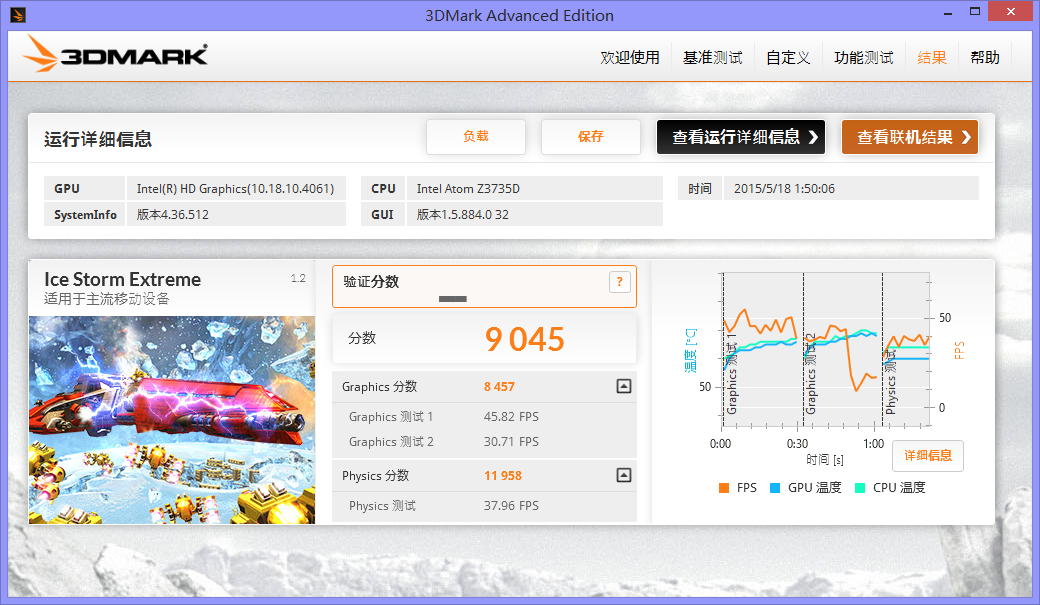Click the Graphics 测试 2 result 30.71 FPS

coord(511,442)
